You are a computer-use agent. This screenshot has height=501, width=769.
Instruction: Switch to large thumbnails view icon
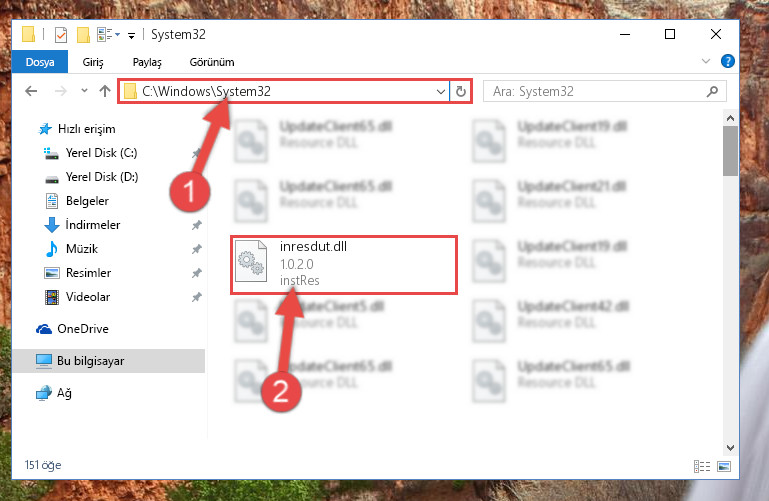[724, 466]
